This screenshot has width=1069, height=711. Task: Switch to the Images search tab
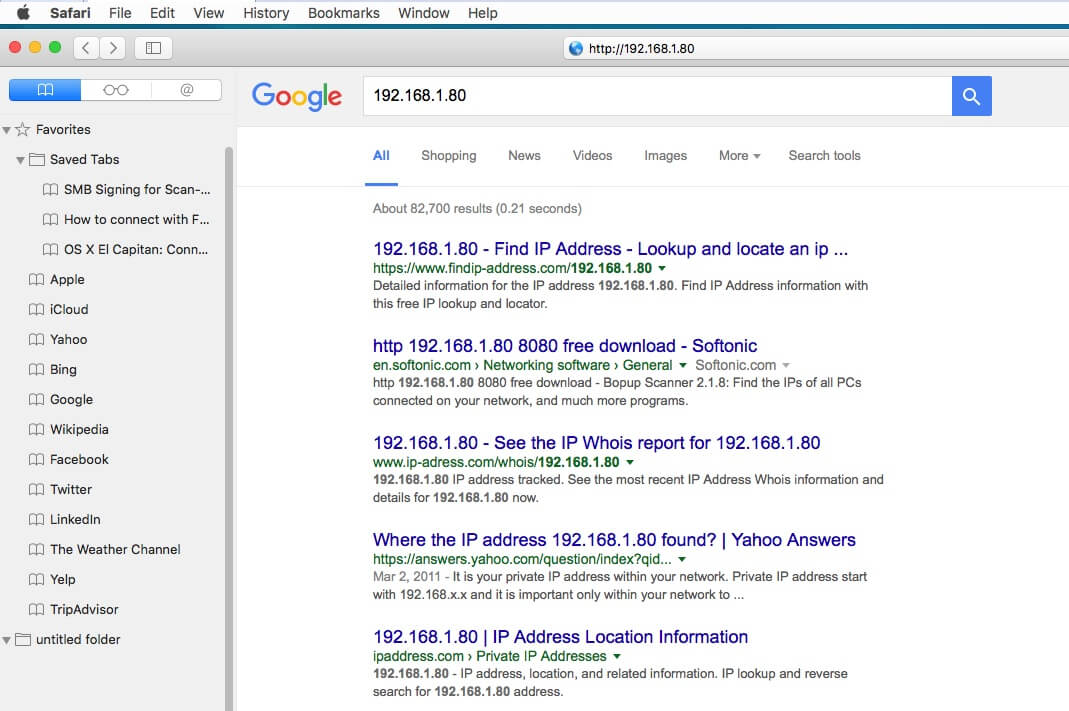point(665,156)
